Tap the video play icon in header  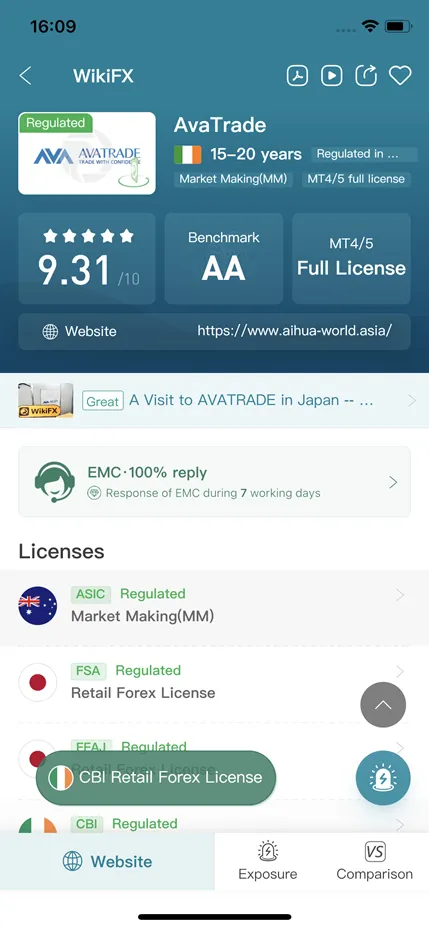(332, 75)
